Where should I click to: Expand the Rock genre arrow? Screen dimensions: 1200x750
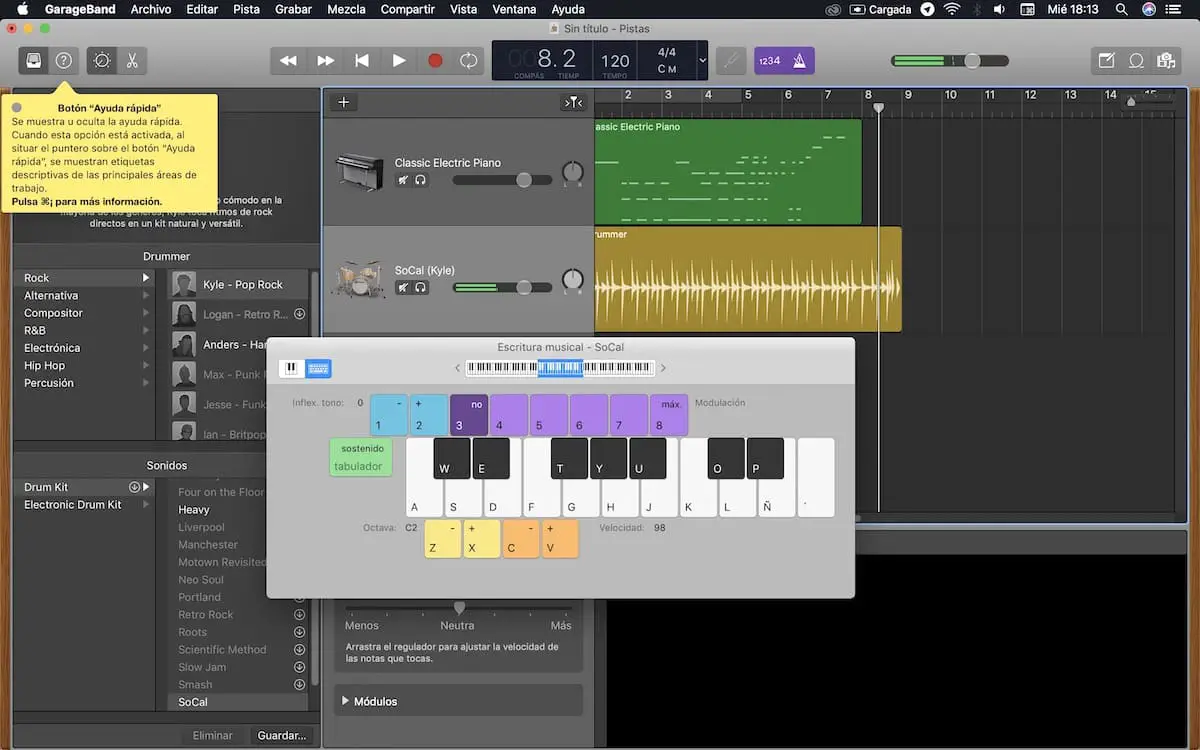pyautogui.click(x=147, y=278)
